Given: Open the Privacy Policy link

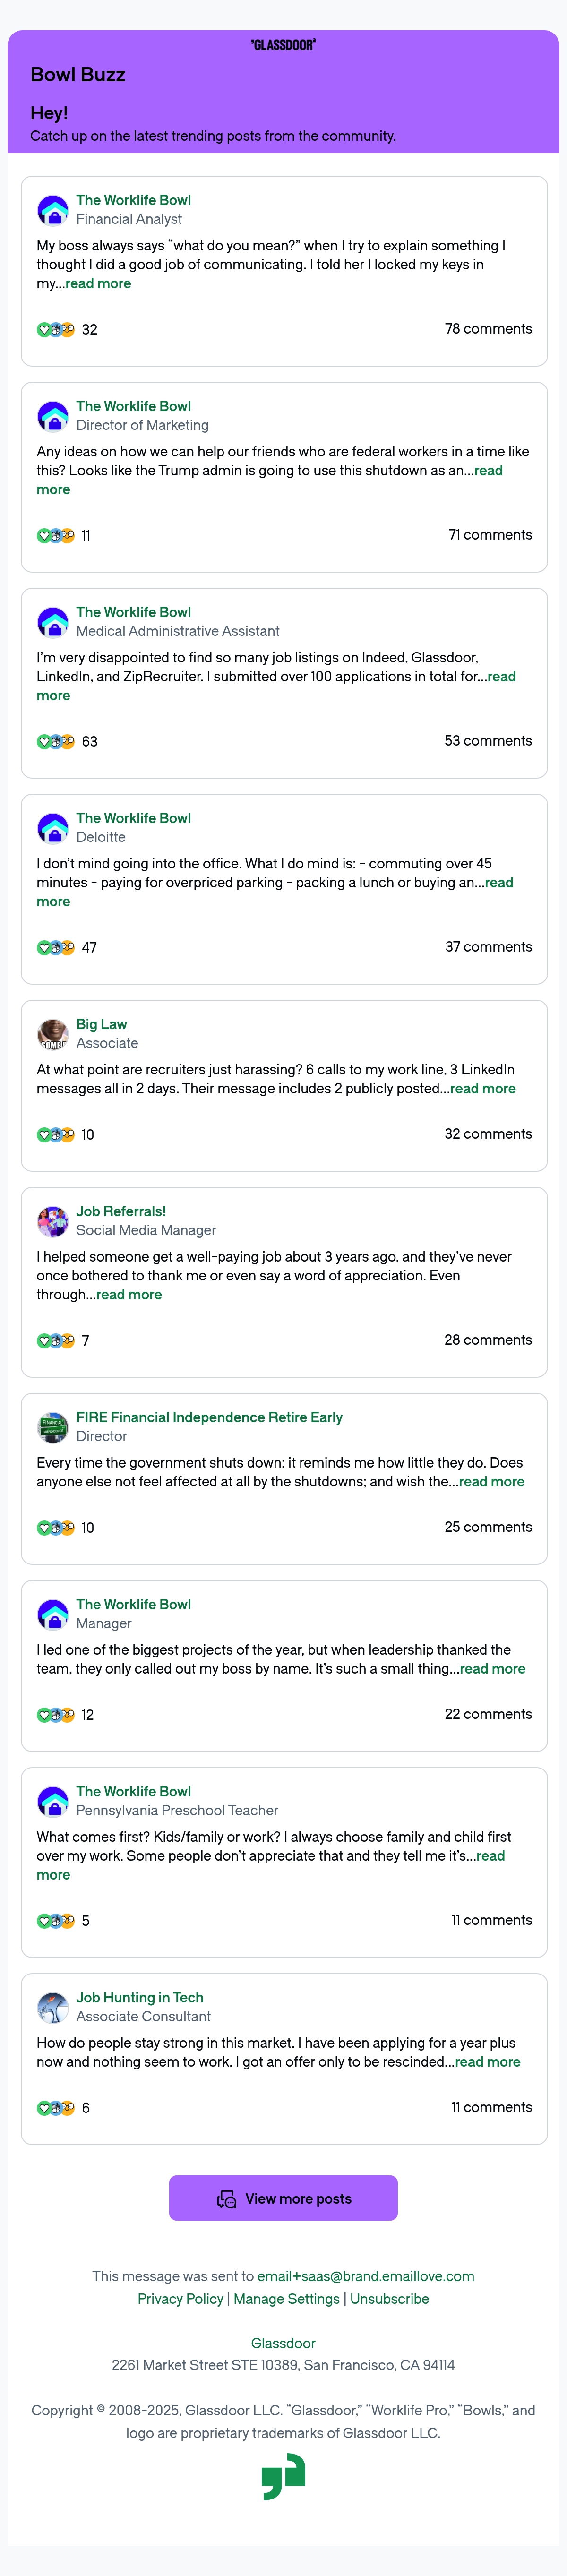Looking at the screenshot, I should pos(181,2299).
